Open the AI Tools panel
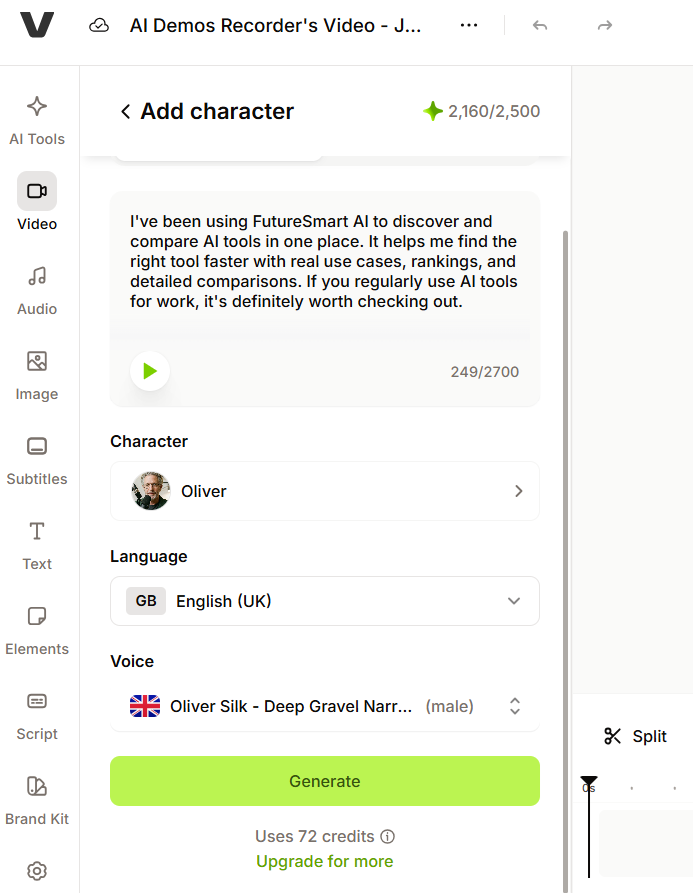 (37, 121)
